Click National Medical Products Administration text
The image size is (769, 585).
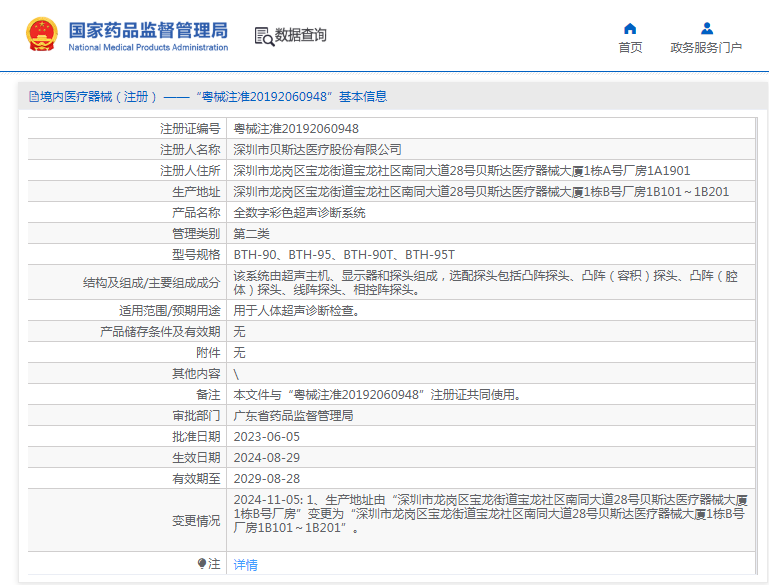pyautogui.click(x=148, y=48)
